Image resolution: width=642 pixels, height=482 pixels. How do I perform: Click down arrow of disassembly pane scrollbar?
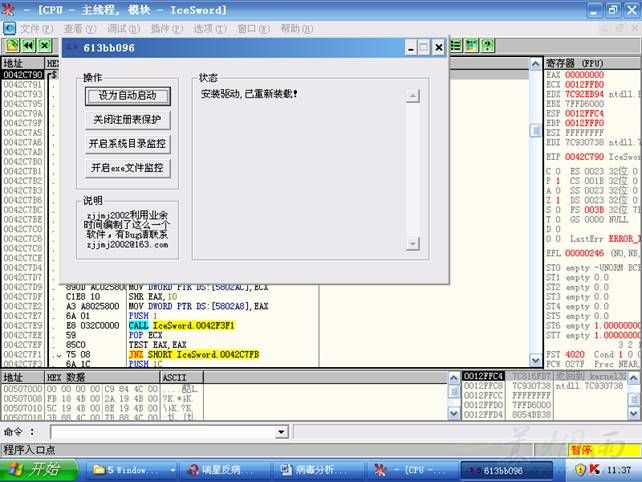536,360
